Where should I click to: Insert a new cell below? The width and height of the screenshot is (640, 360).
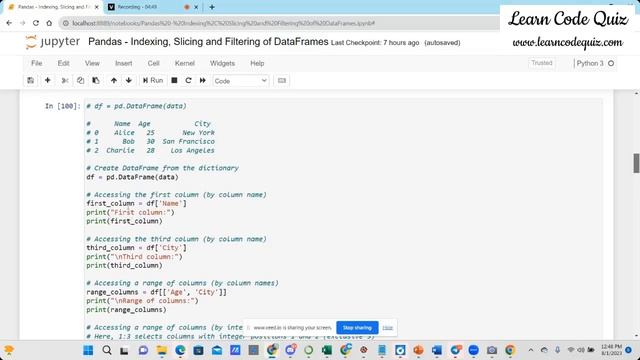(47, 80)
